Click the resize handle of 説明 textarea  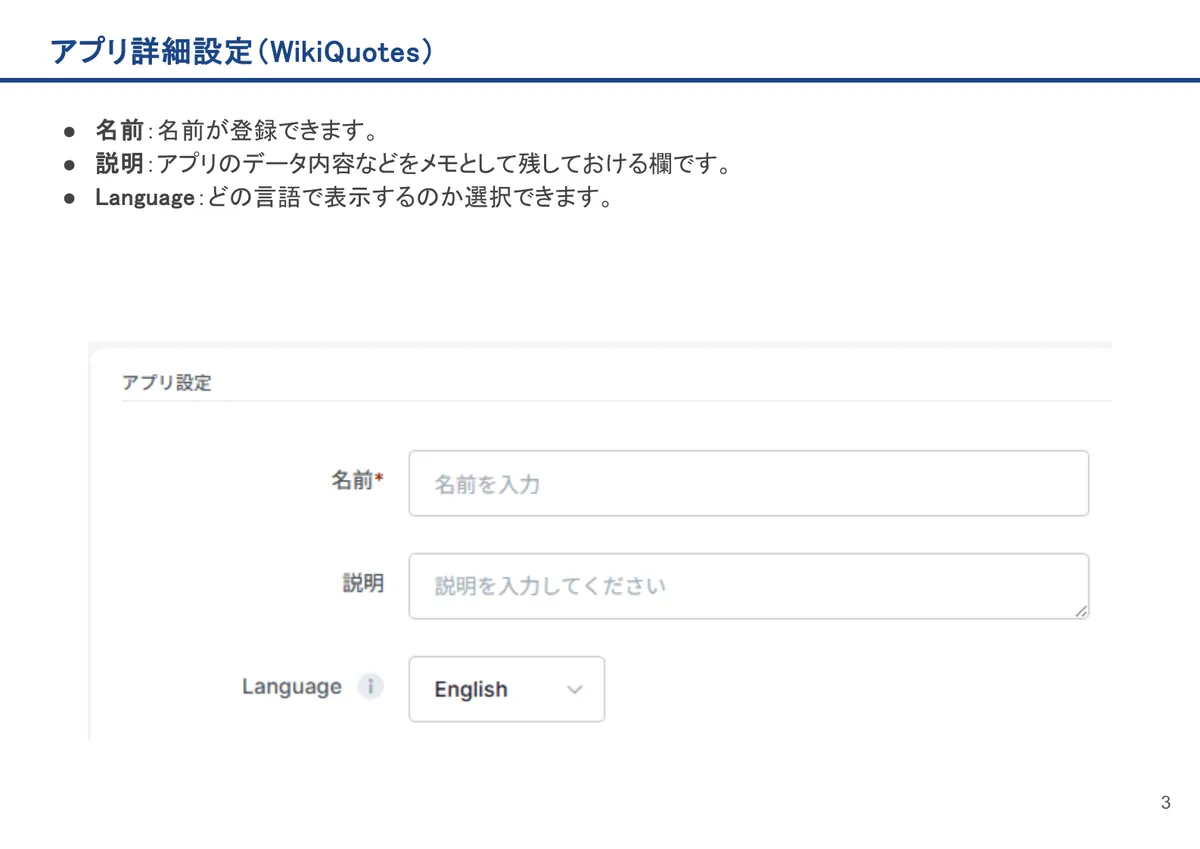(x=1081, y=611)
